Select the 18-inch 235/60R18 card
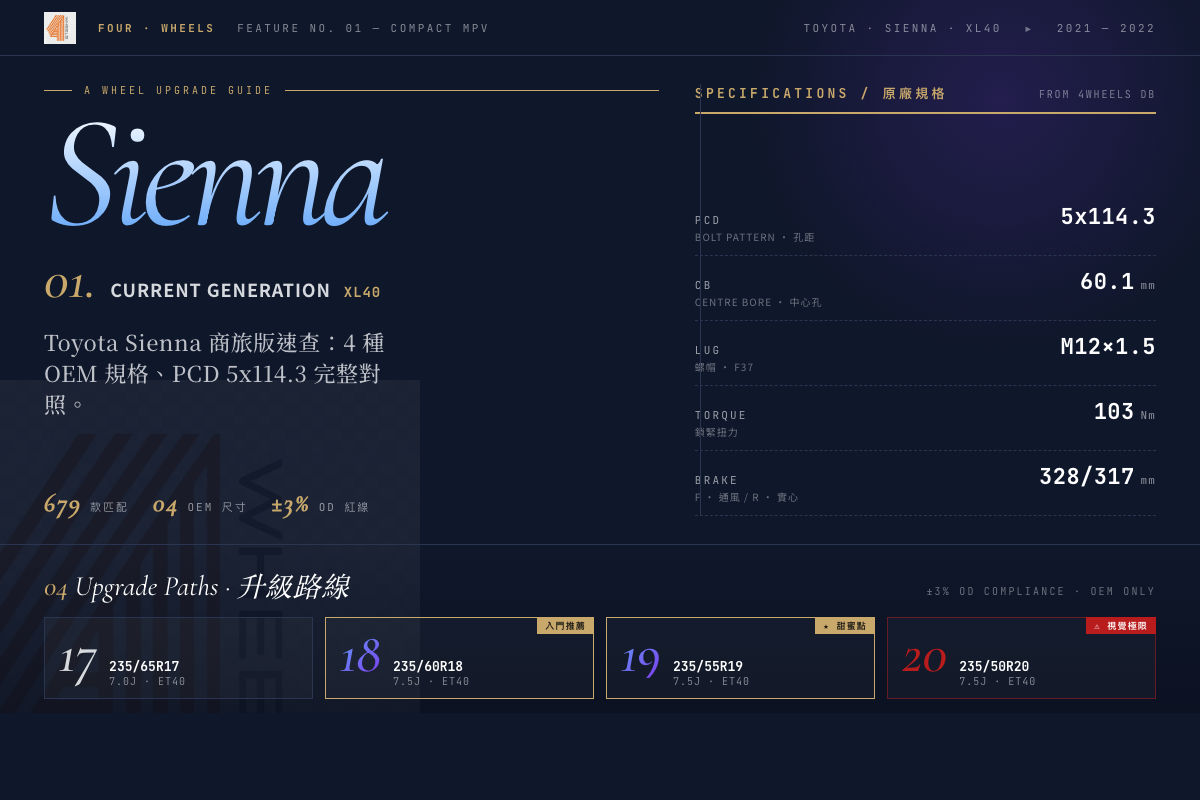This screenshot has height=800, width=1200. (459, 658)
